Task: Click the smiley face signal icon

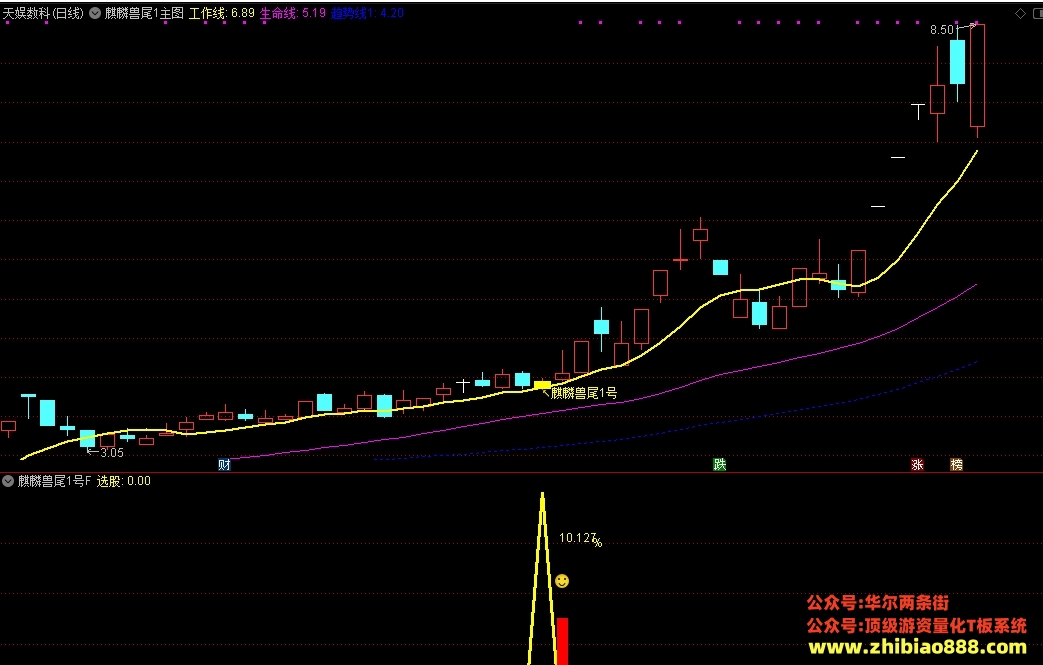Action: 562,581
